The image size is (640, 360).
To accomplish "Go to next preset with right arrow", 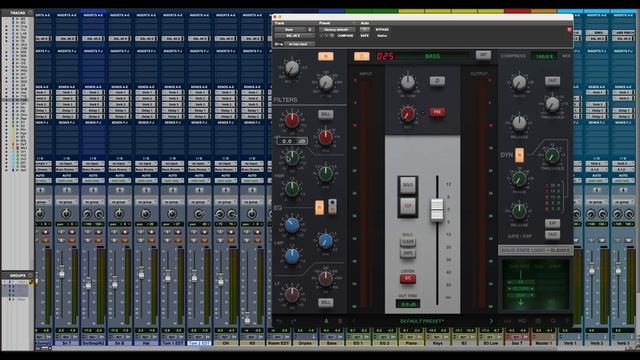I will point(491,321).
